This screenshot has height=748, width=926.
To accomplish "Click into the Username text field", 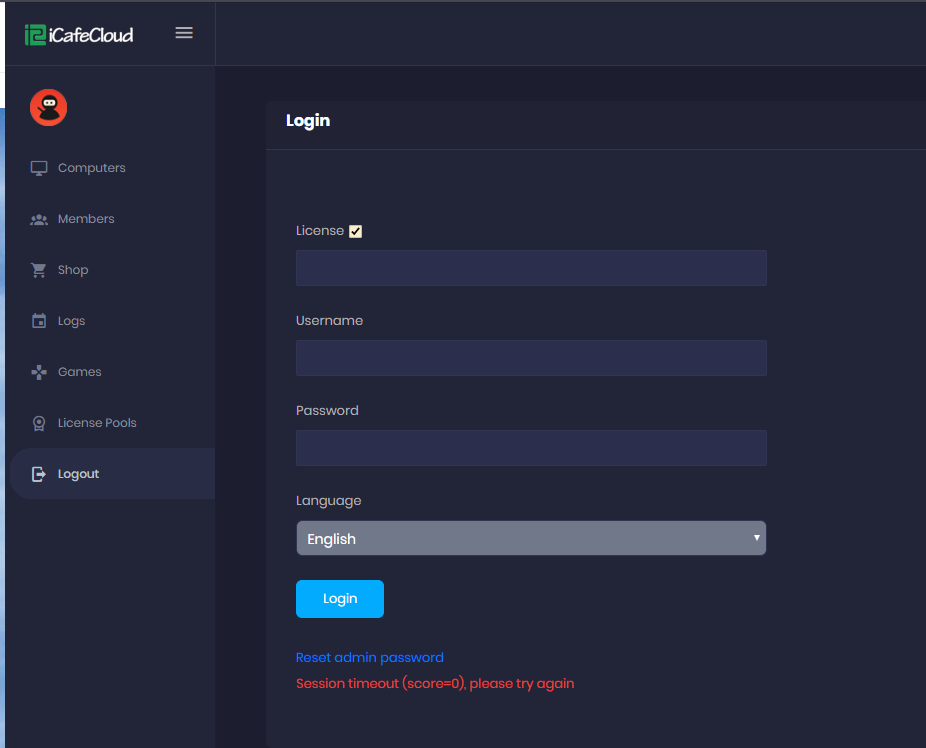I will point(531,358).
